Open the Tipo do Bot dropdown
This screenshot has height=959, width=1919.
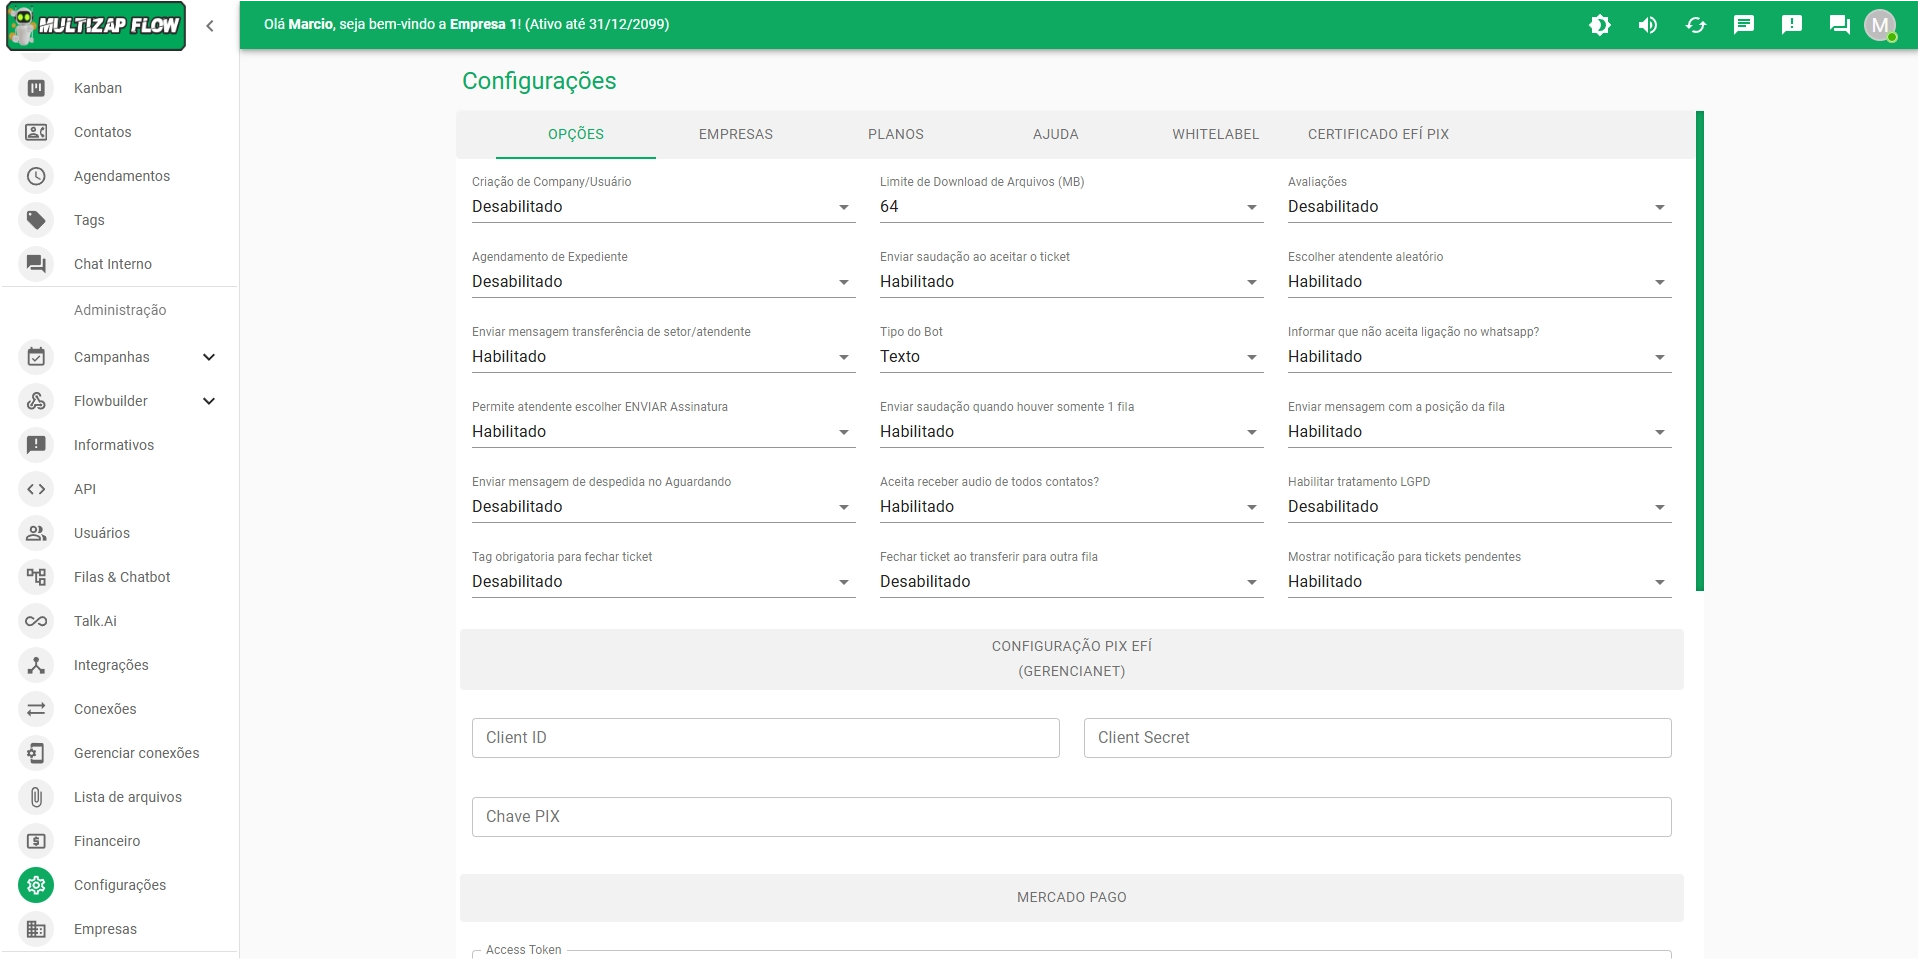coord(1070,357)
